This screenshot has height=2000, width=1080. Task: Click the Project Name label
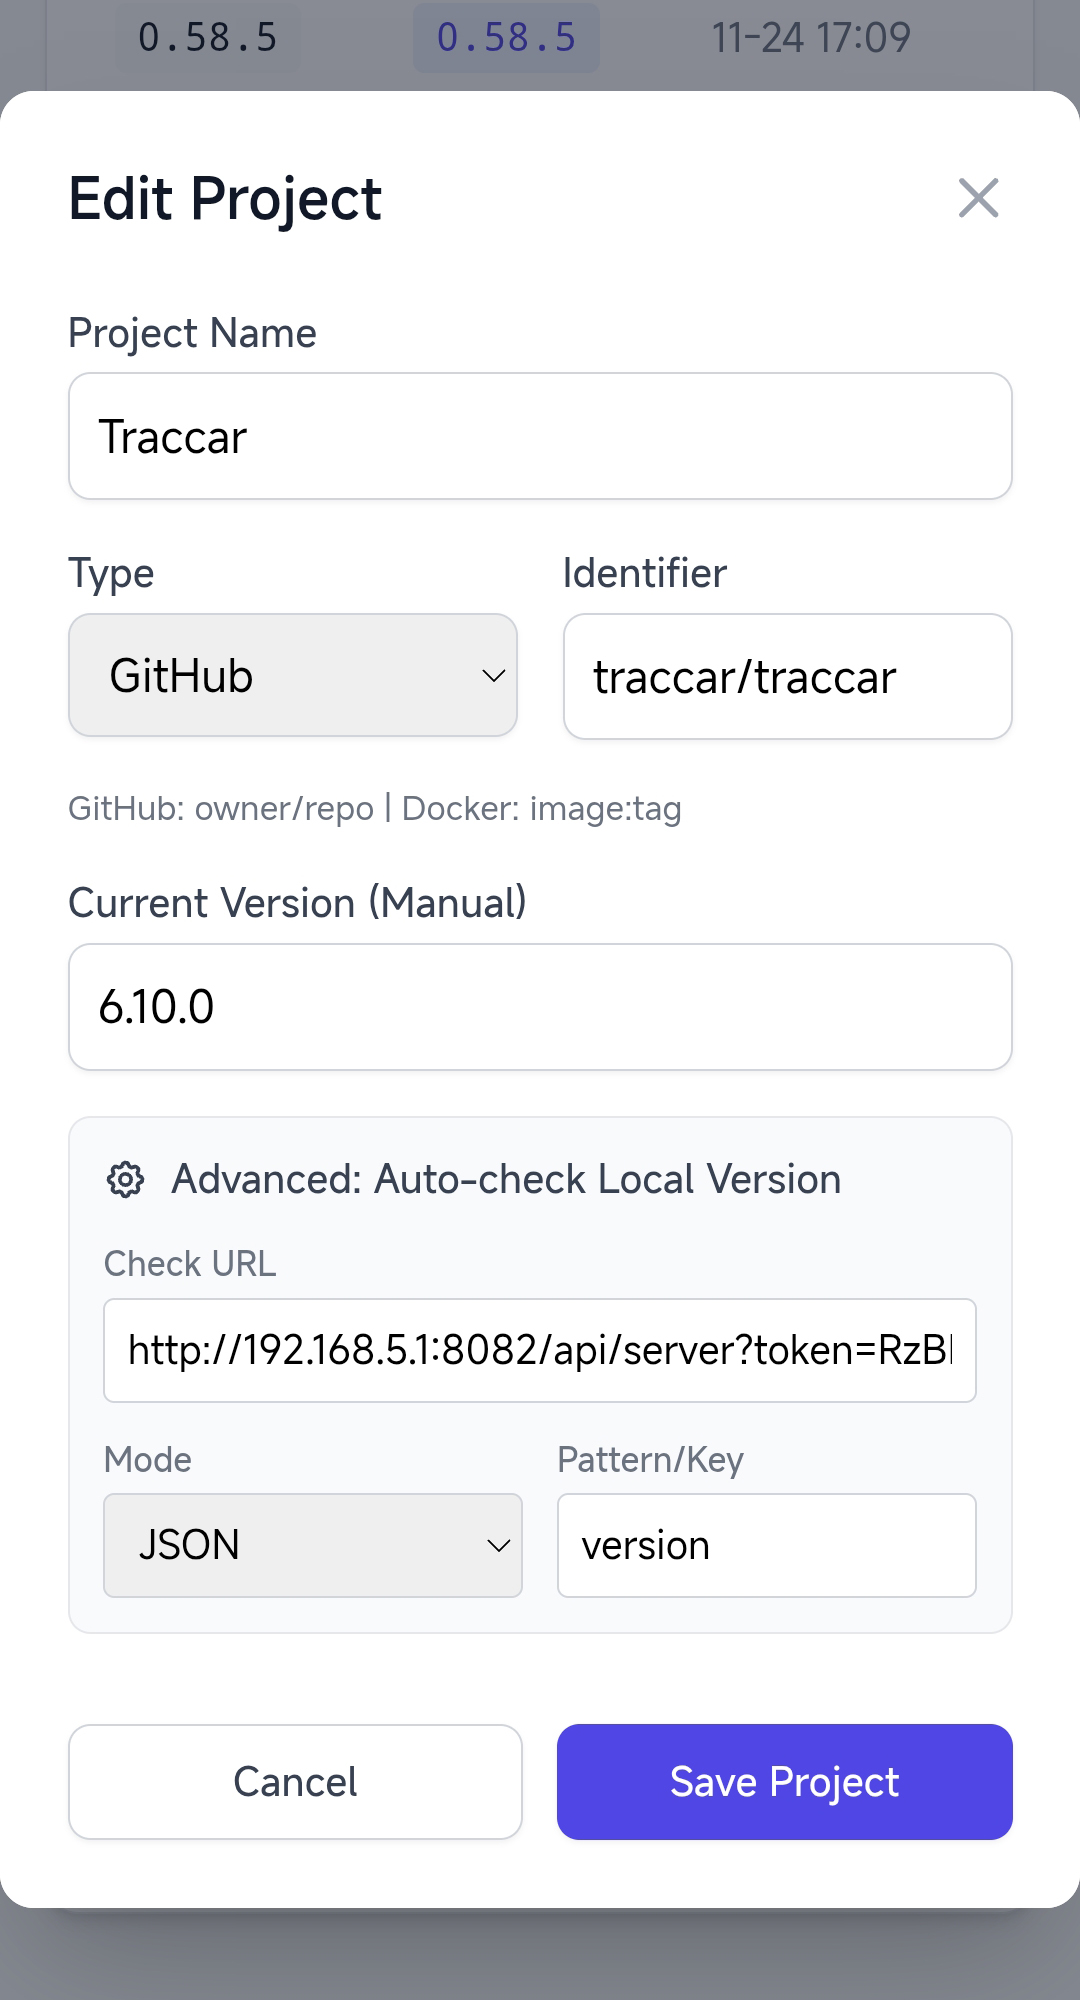tap(192, 333)
